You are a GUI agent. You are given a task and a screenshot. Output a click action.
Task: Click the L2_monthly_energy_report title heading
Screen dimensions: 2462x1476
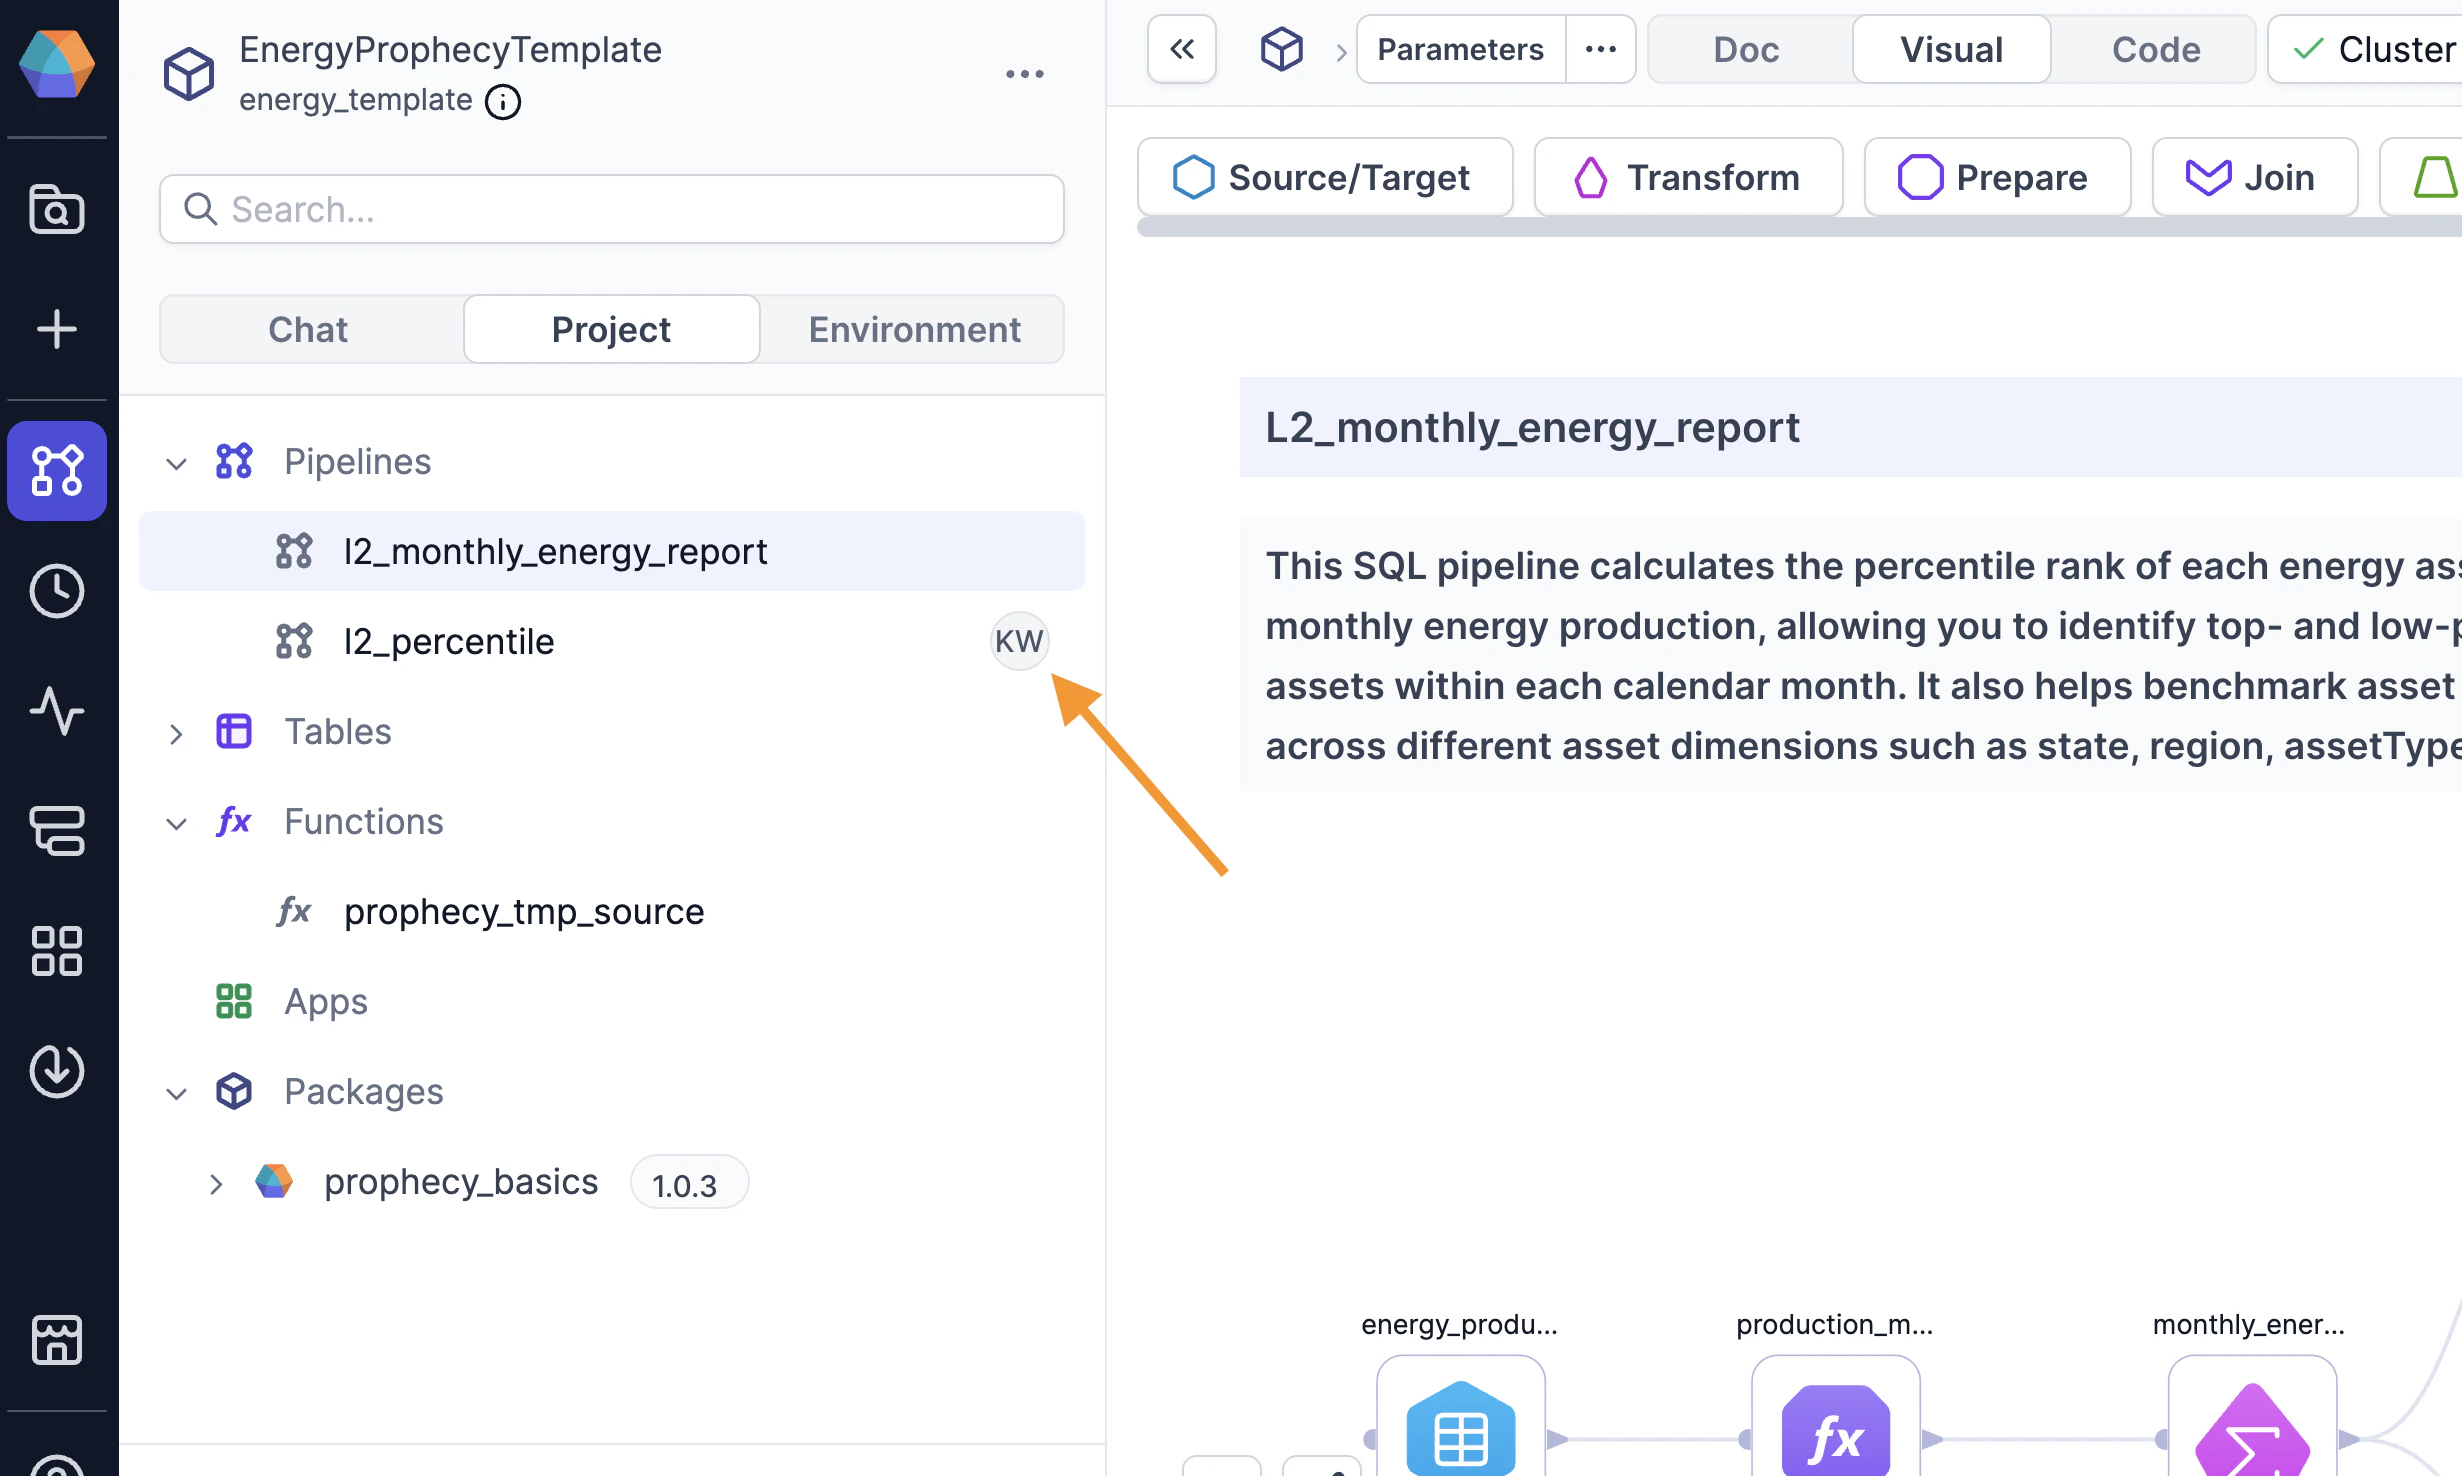tap(1532, 428)
